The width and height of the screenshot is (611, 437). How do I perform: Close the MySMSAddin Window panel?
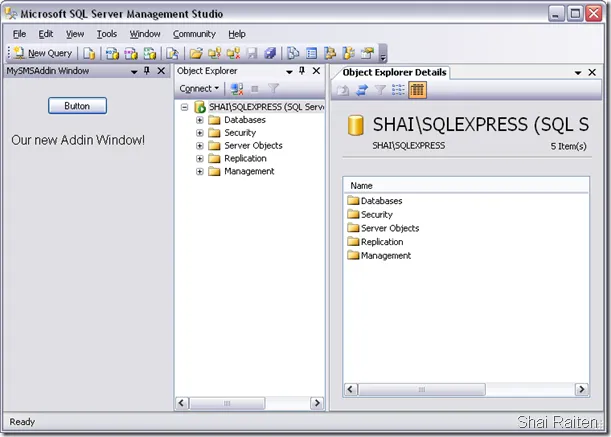(x=161, y=71)
